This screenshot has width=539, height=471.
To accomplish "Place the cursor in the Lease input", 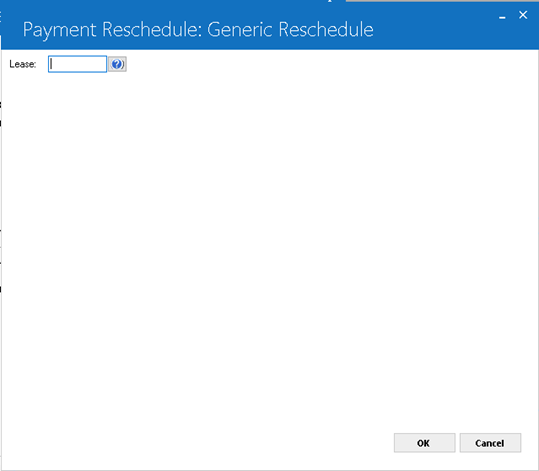I will [x=77, y=64].
